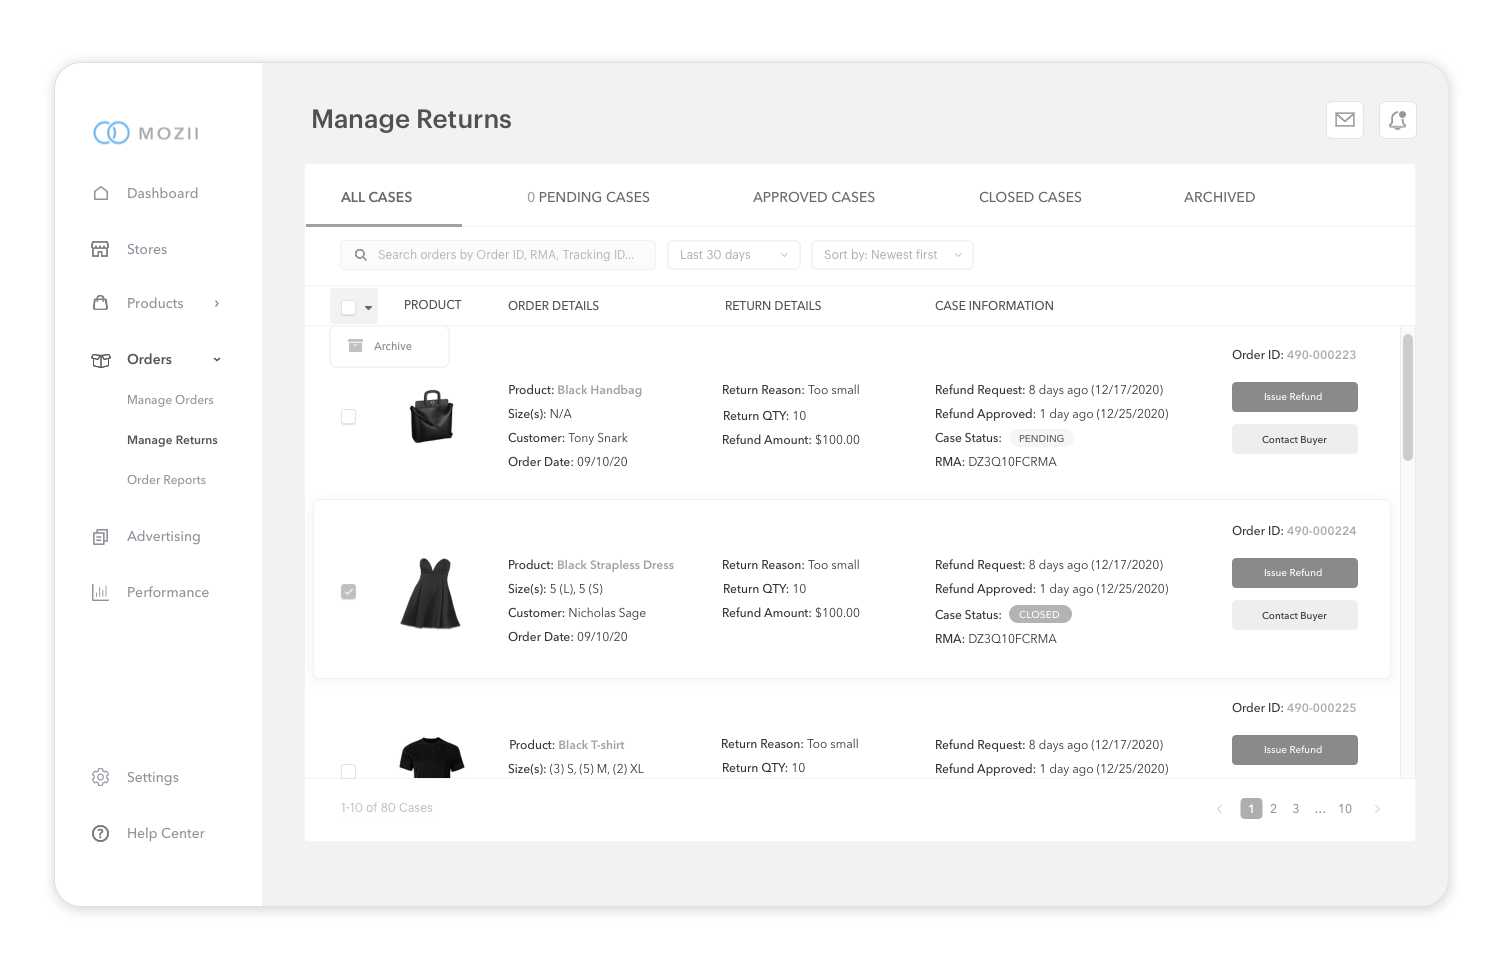Contact Buyer for order 490-000223
This screenshot has width=1497, height=960.
tap(1294, 439)
